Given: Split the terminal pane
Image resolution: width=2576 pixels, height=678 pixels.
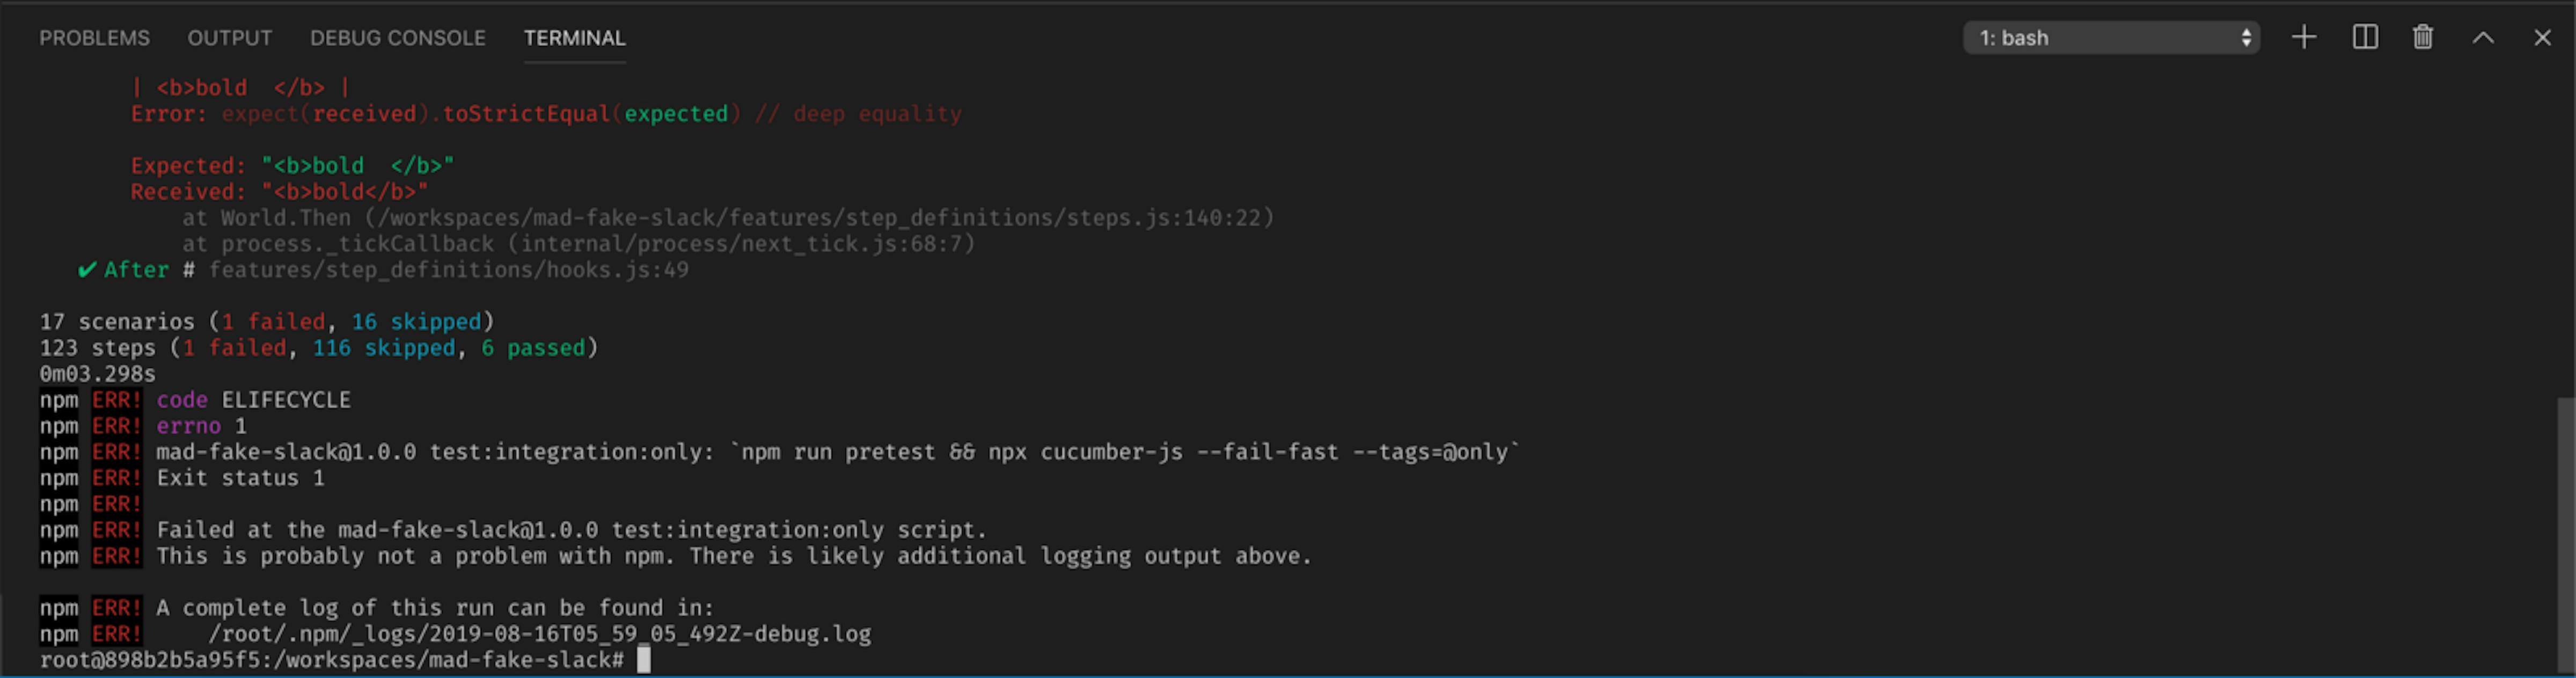Looking at the screenshot, I should click(x=2365, y=38).
